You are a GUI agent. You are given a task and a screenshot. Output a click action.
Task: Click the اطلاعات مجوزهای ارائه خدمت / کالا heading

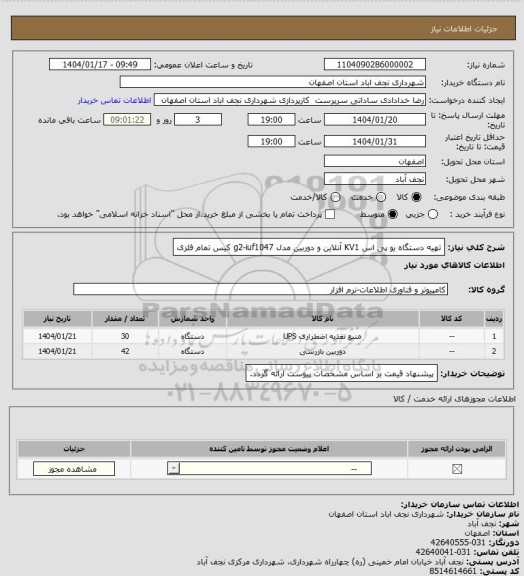pos(455,399)
